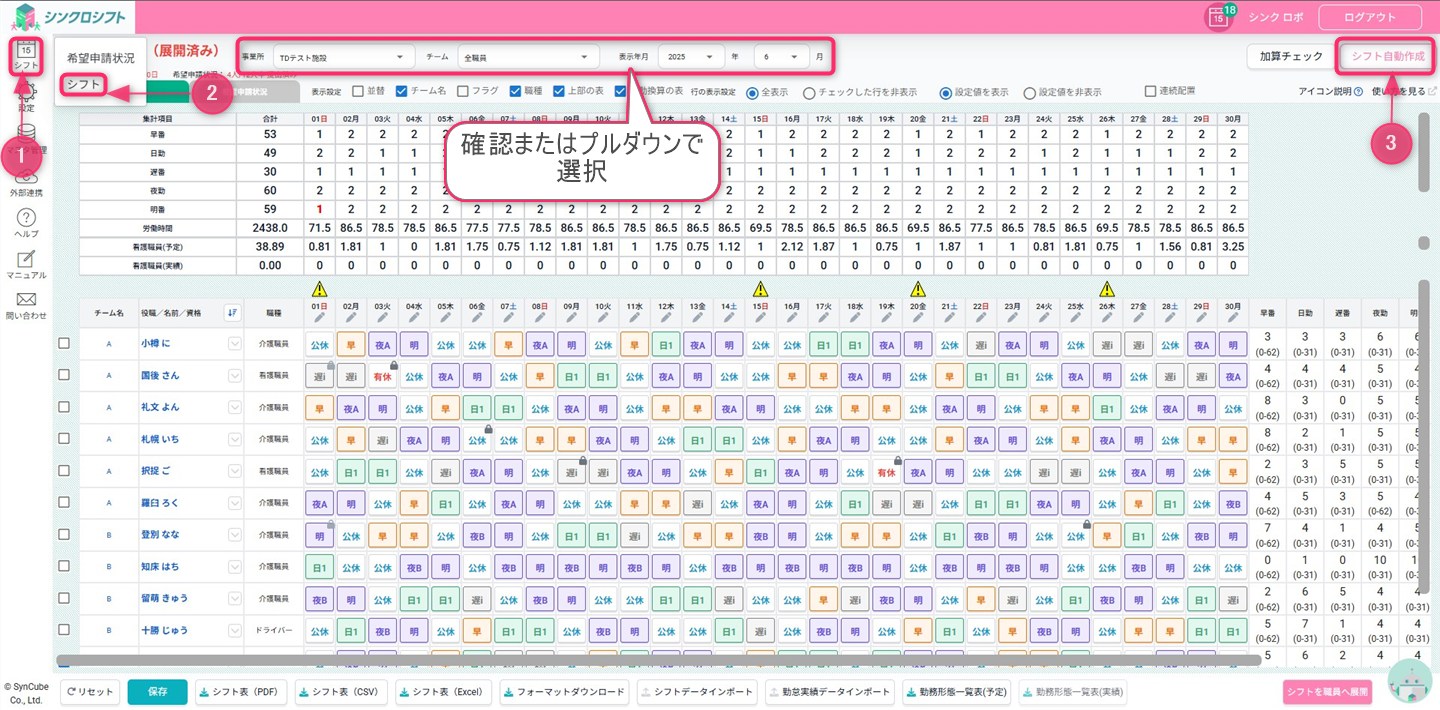Click the external link icon beside 使い方を見る
The height and width of the screenshot is (710, 1440).
[x=1432, y=92]
